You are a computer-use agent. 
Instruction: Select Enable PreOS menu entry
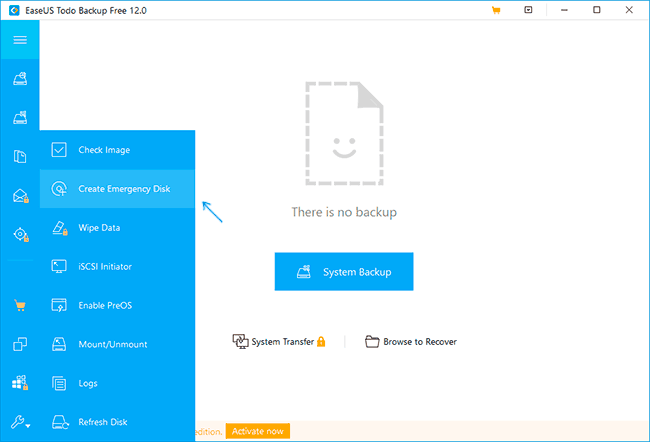pyautogui.click(x=117, y=305)
